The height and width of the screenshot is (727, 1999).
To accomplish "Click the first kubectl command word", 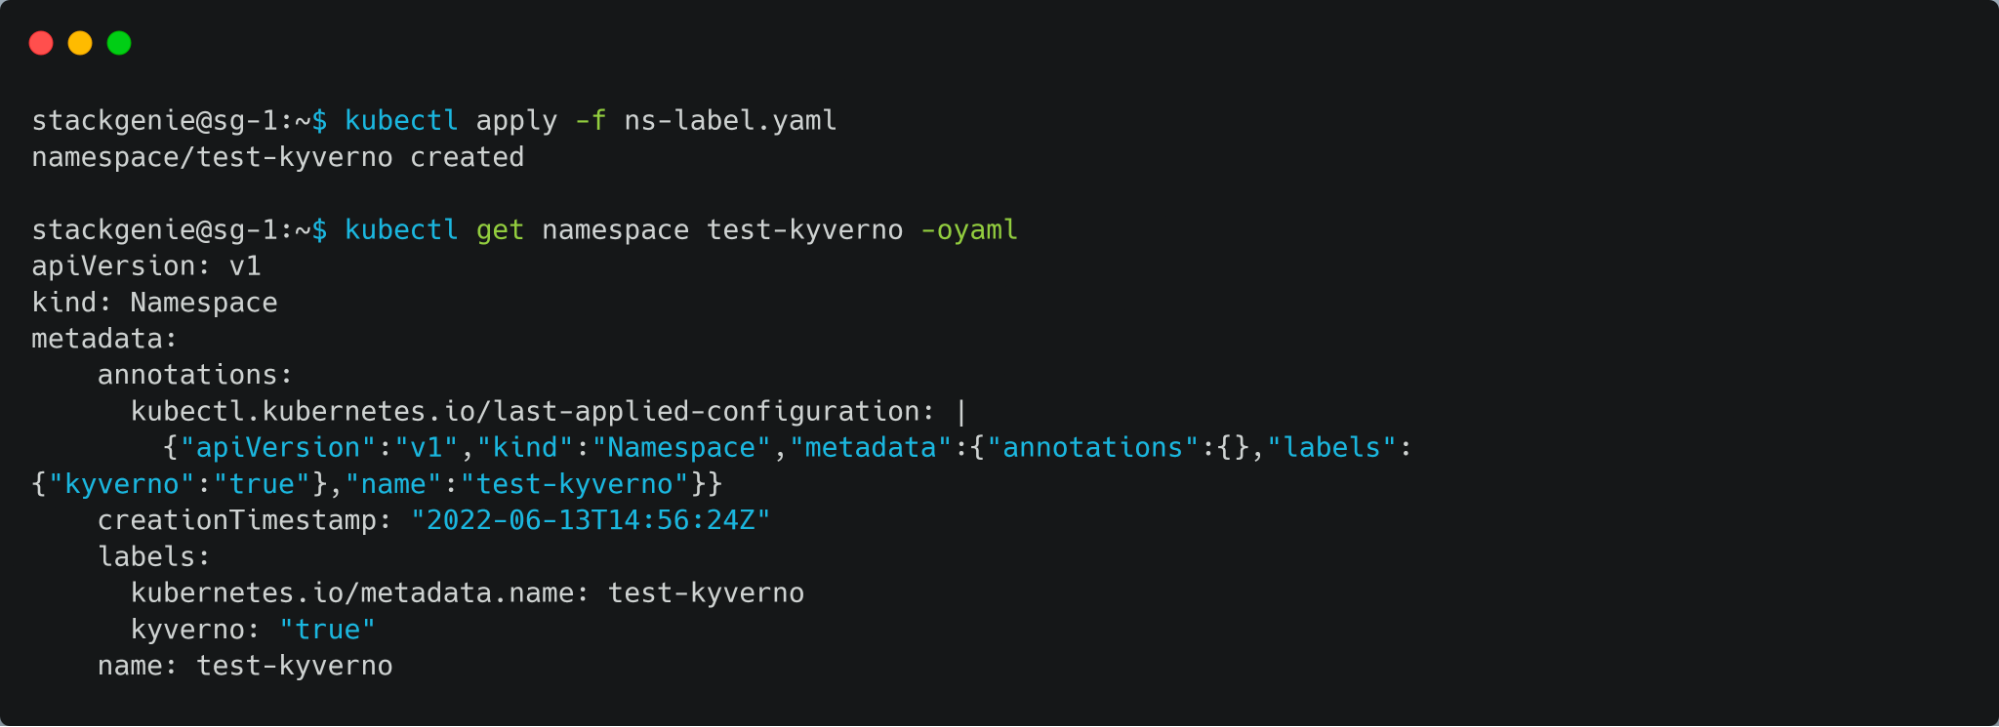I will point(401,121).
